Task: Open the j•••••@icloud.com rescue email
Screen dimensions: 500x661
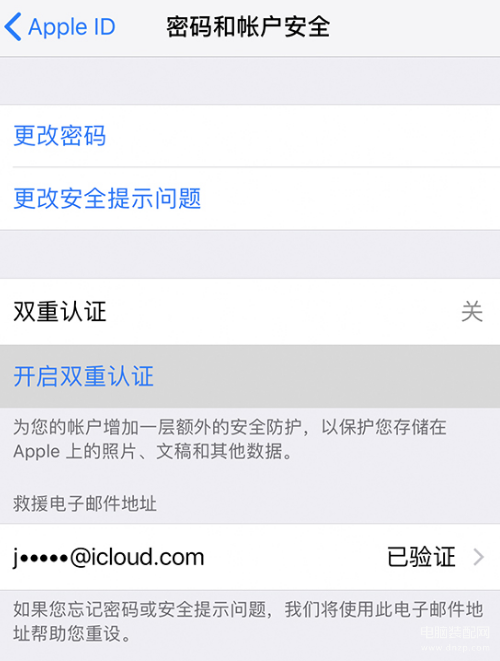Action: coord(250,557)
